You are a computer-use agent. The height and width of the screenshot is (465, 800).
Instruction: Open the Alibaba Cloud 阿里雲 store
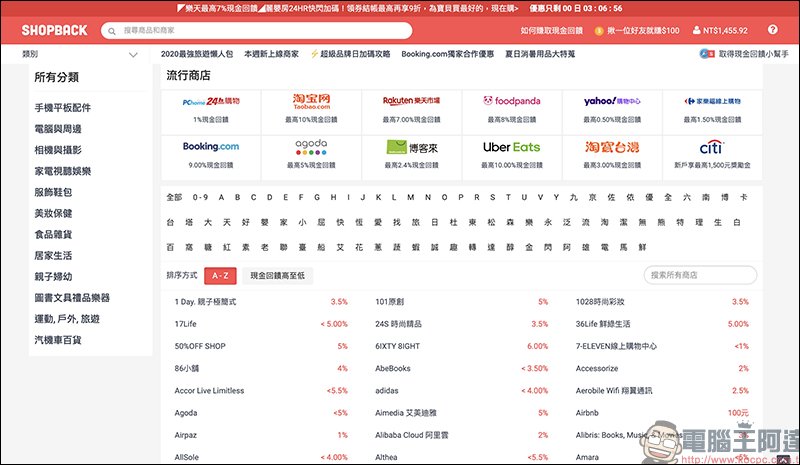[x=462, y=435]
